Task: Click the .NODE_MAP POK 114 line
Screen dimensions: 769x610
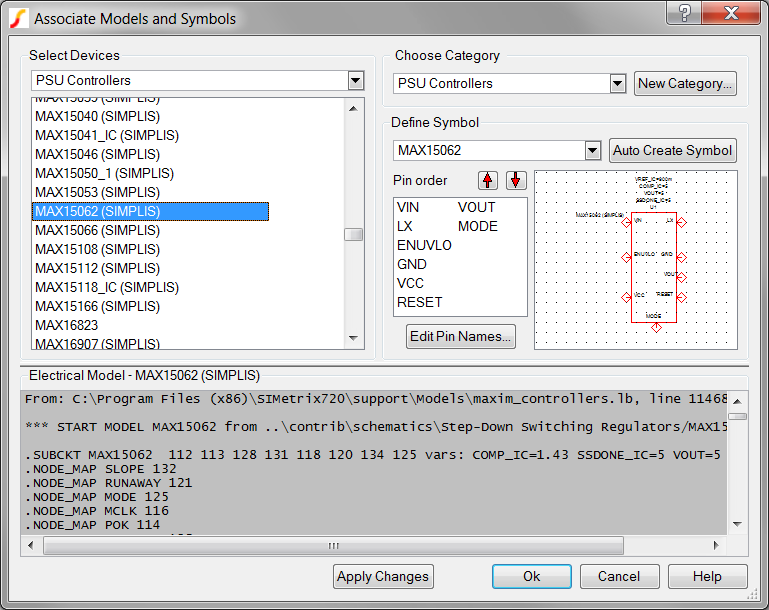Action: [92, 525]
